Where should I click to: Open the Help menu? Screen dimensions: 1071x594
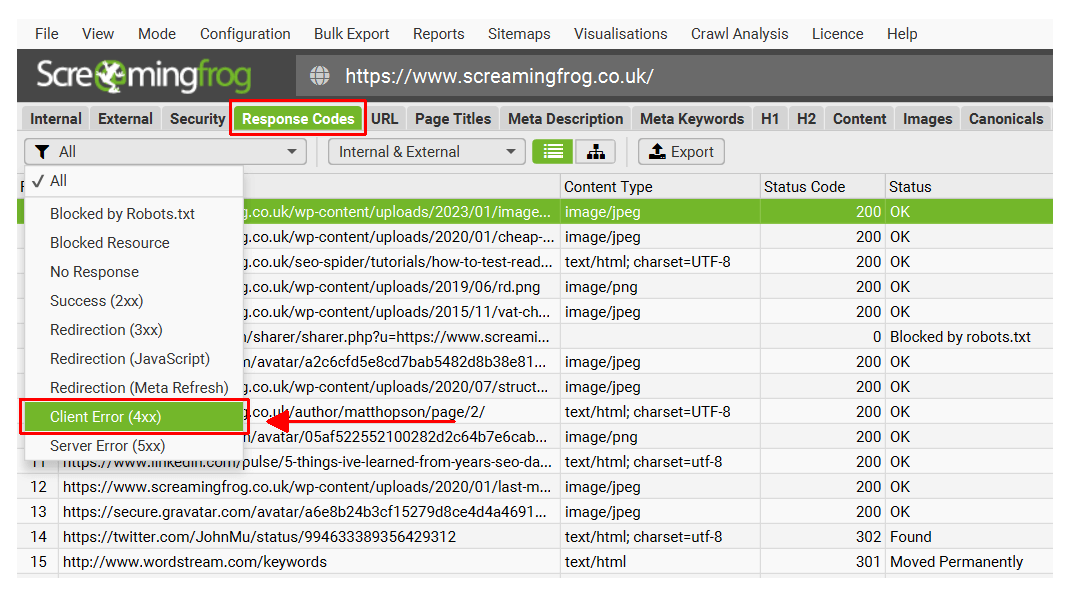click(902, 33)
